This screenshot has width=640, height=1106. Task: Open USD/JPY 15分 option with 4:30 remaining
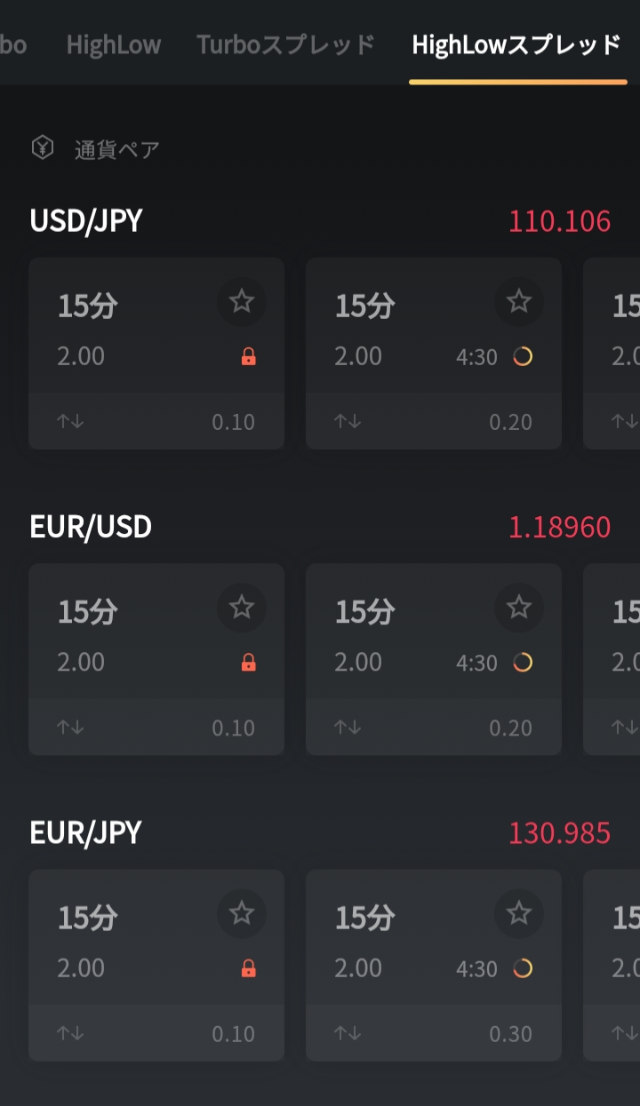coord(434,353)
